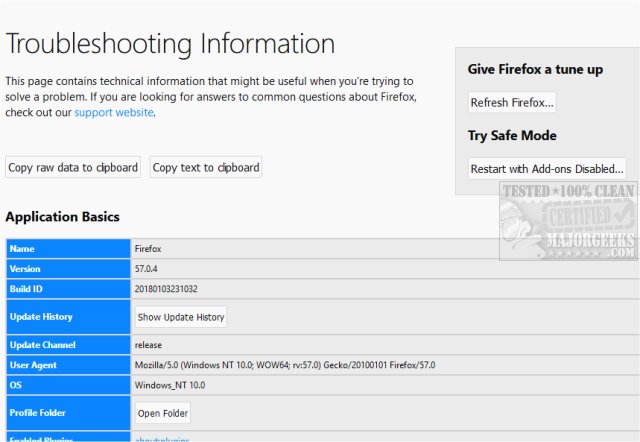Show Update History button

pos(181,317)
